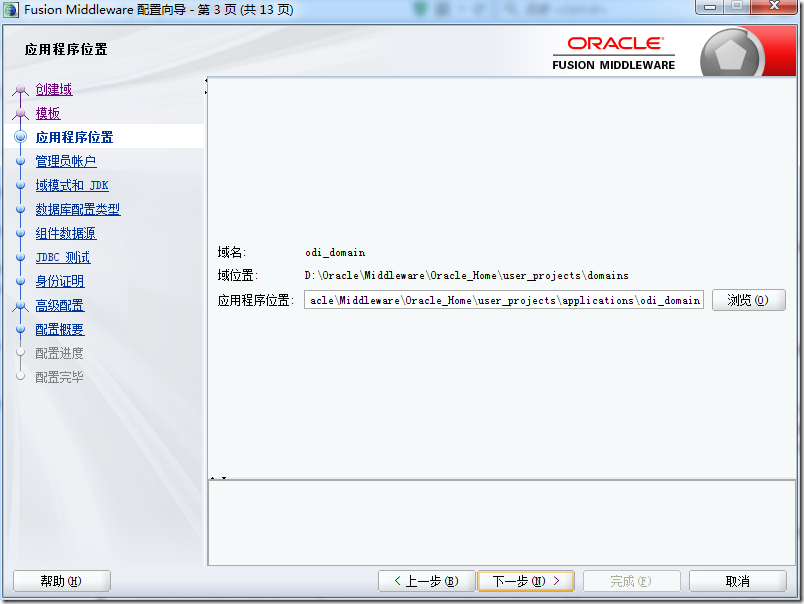Navigate to 数据库配置类型 step
The height and width of the screenshot is (604, 804).
click(x=78, y=209)
